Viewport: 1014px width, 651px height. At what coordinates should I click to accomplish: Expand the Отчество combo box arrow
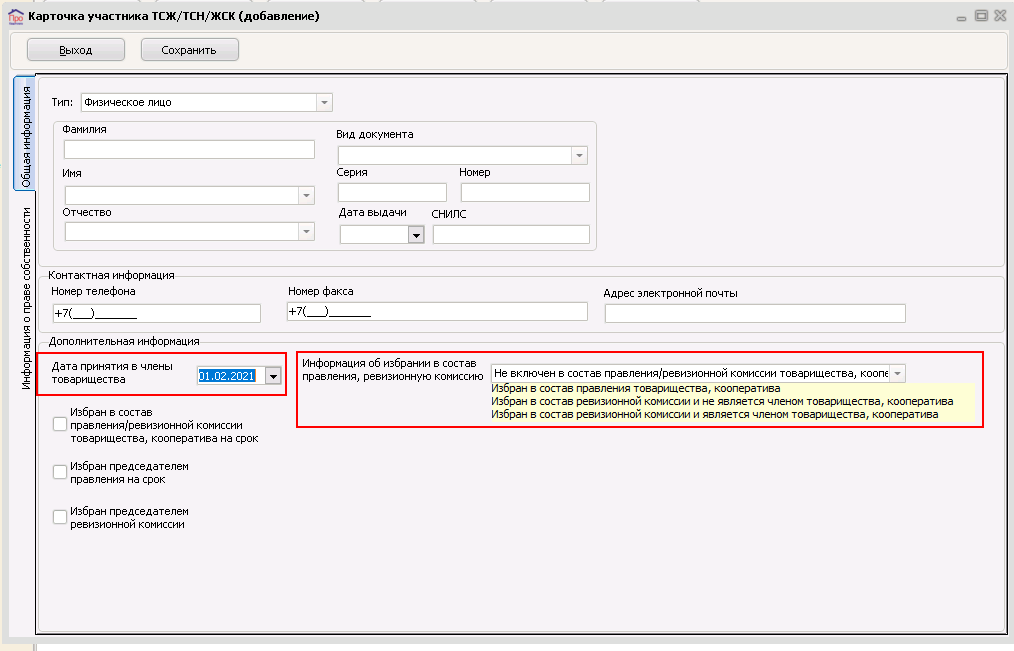click(307, 231)
